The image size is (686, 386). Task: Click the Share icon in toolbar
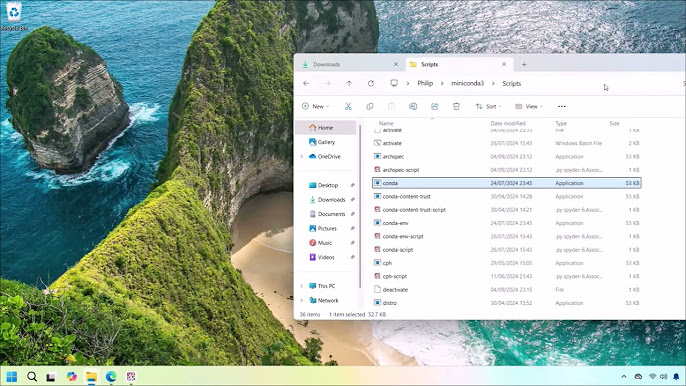coord(434,106)
